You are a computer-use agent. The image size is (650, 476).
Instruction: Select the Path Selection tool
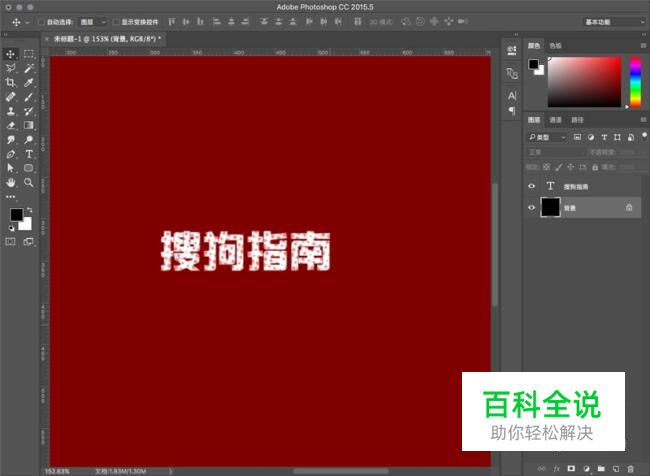(10, 168)
